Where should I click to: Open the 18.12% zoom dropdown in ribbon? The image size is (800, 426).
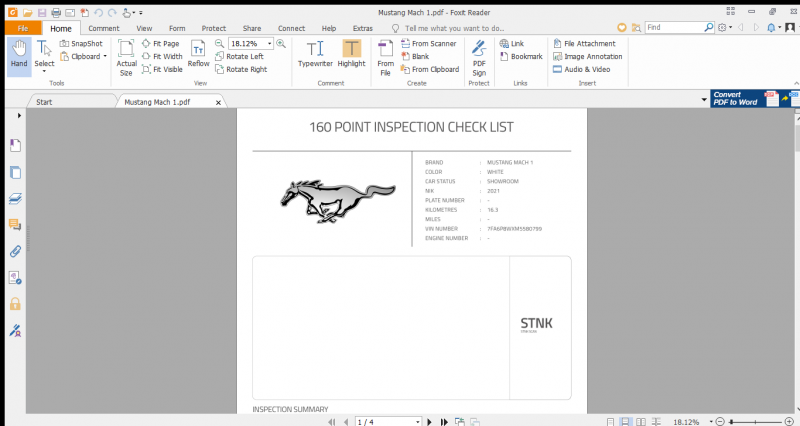tap(269, 43)
